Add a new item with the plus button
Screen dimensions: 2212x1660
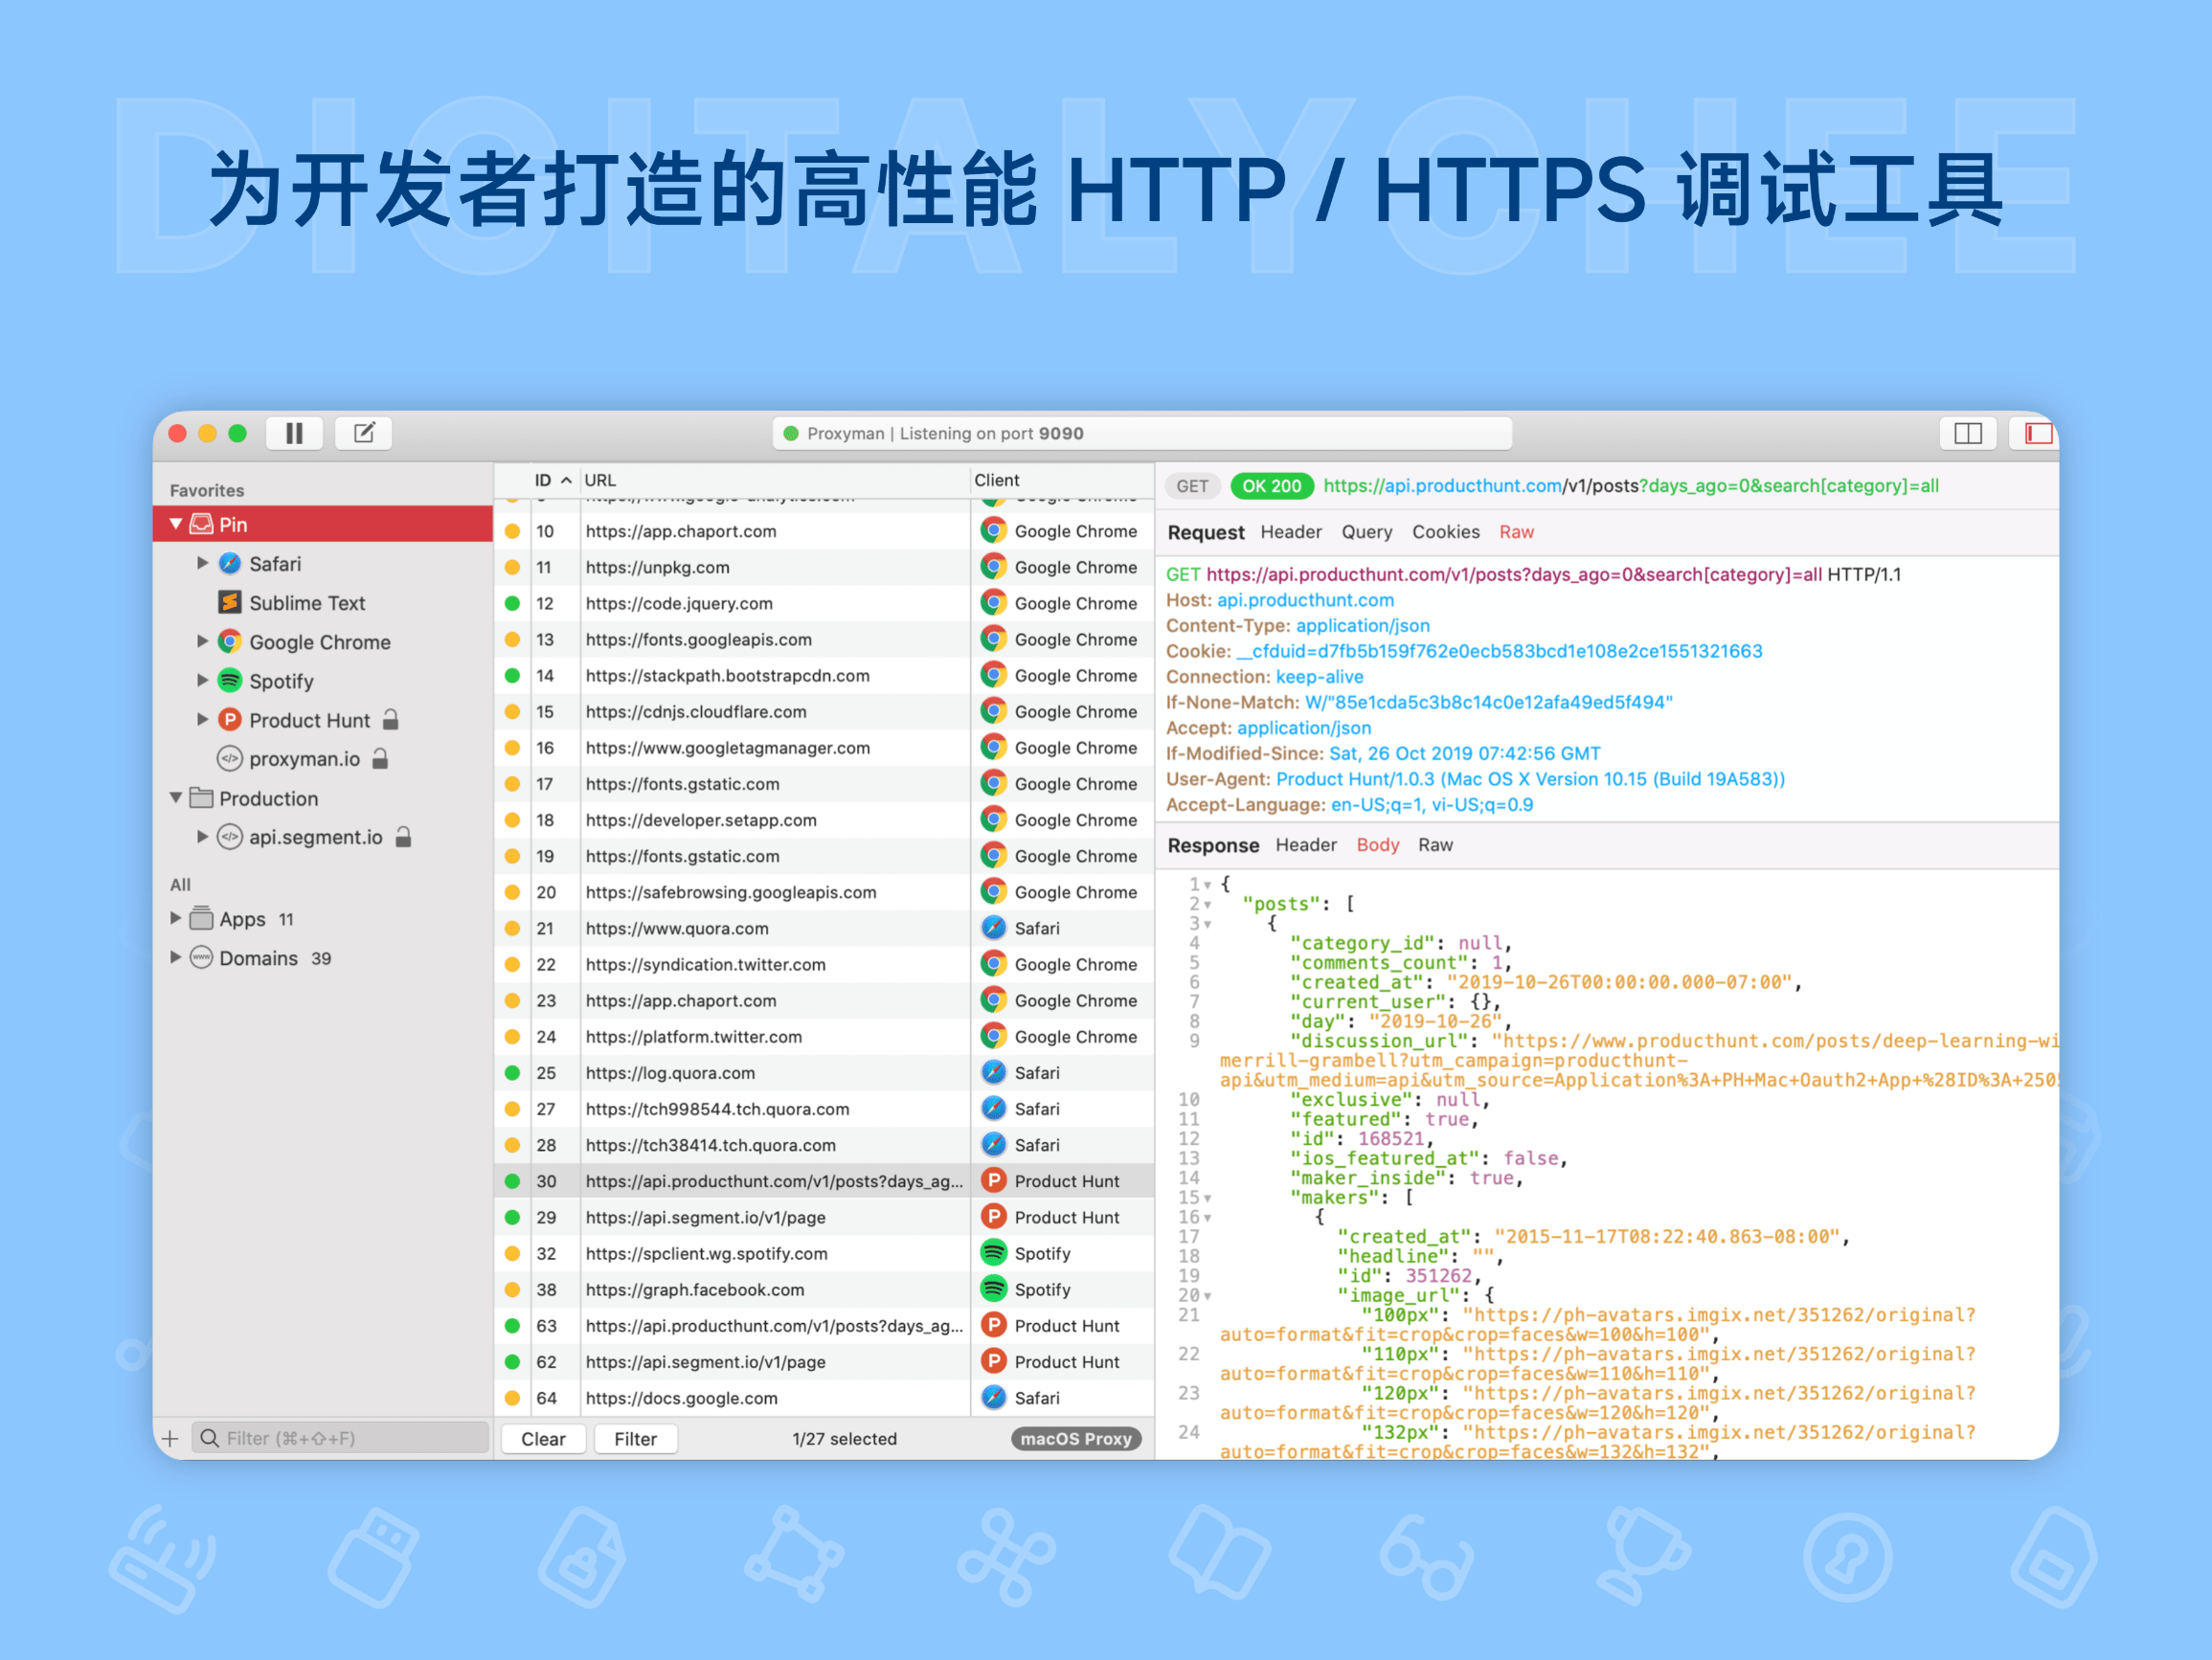pyautogui.click(x=170, y=1439)
